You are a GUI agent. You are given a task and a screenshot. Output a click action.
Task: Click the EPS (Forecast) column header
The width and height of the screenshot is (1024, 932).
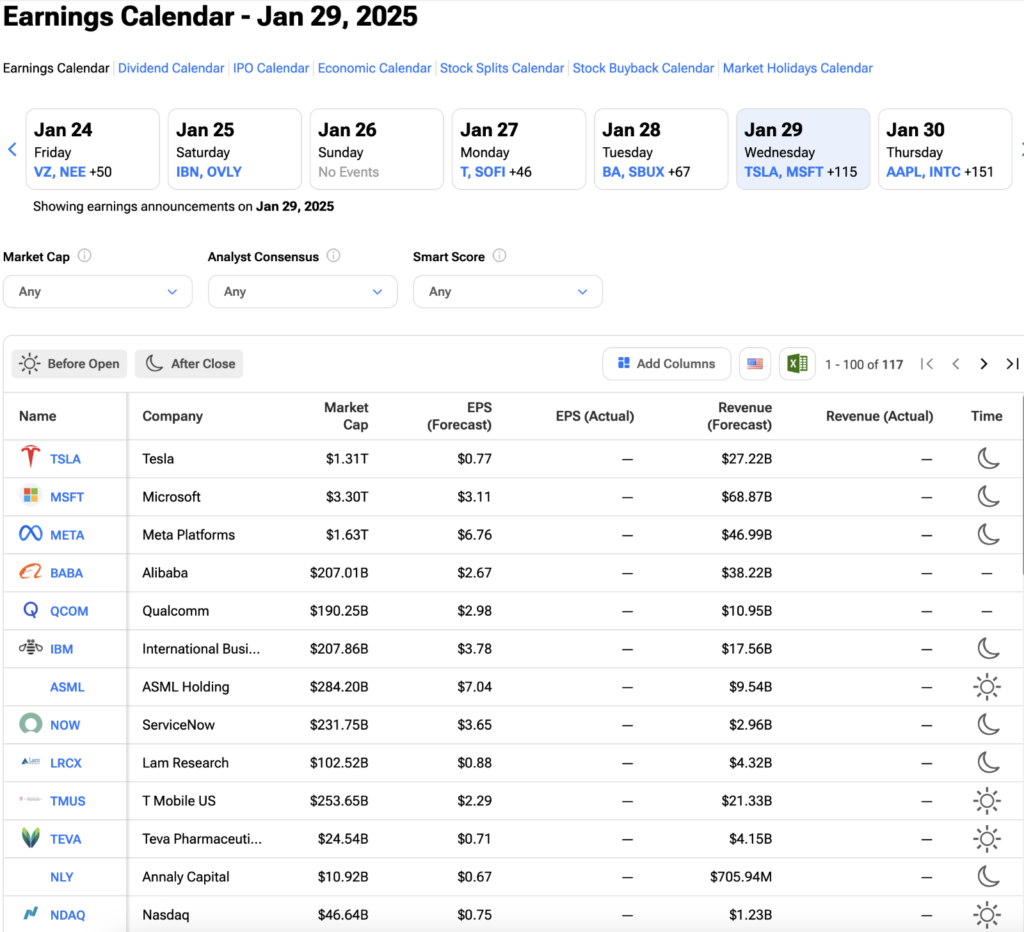[459, 416]
